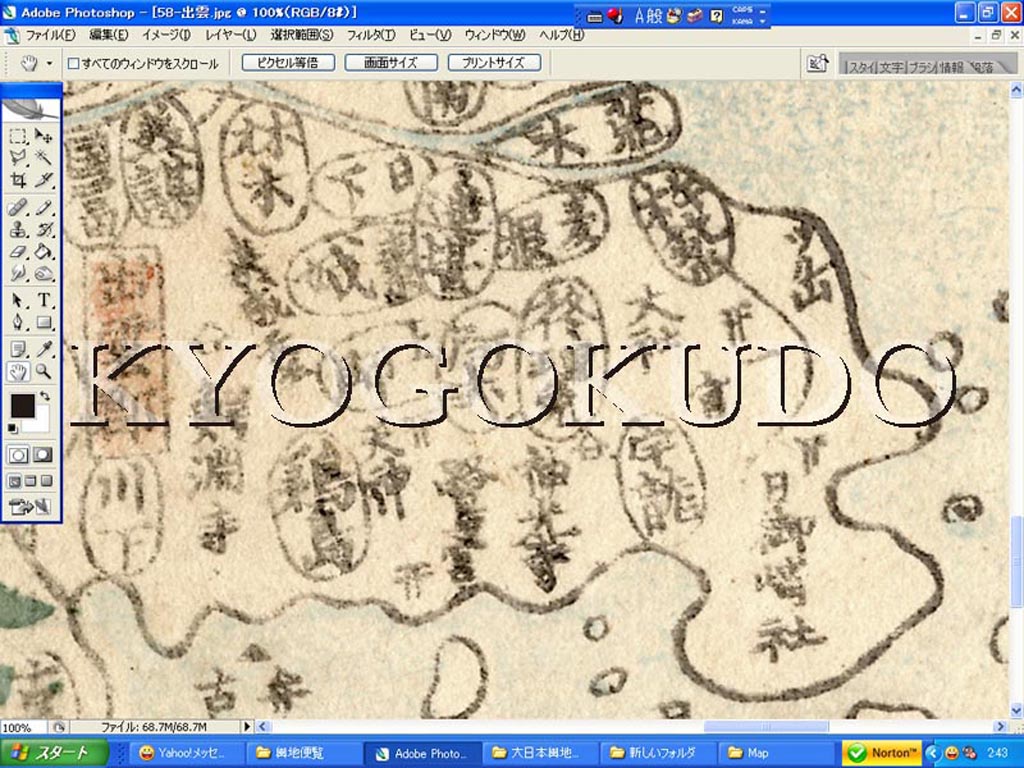Screen dimensions: 1024x768
Task: Reset to default black and white colors
Action: click(13, 428)
